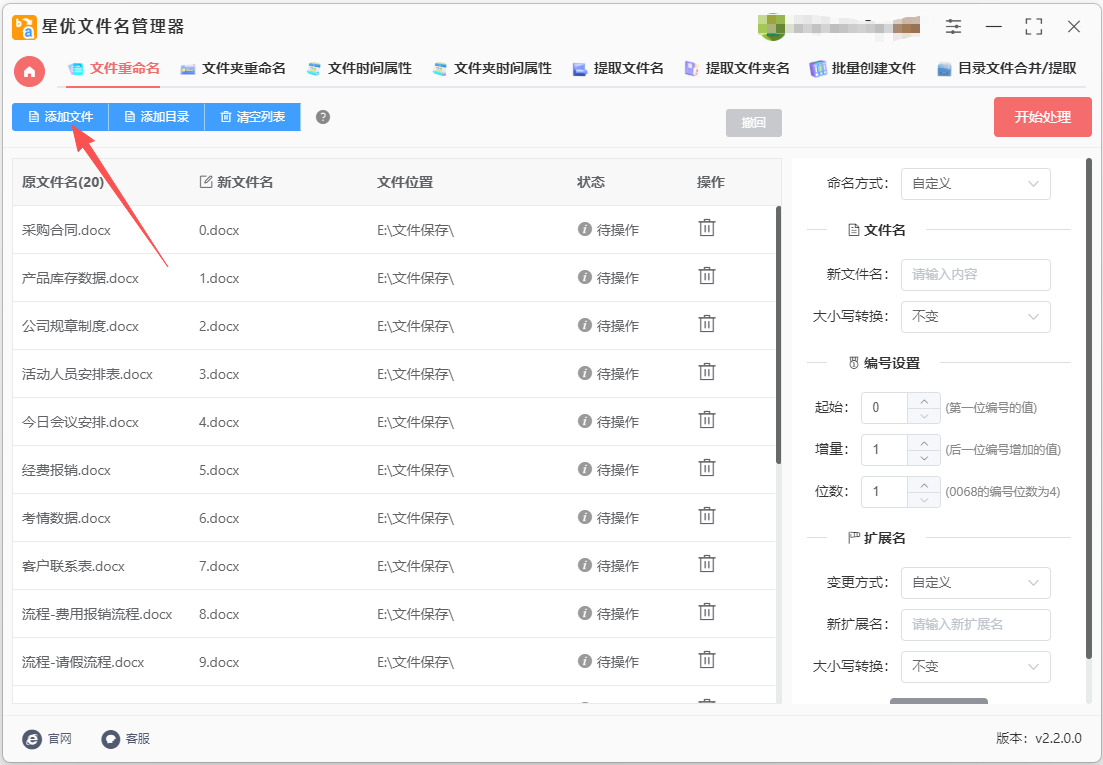Click the 状态 column header
This screenshot has height=765, width=1103.
(590, 182)
